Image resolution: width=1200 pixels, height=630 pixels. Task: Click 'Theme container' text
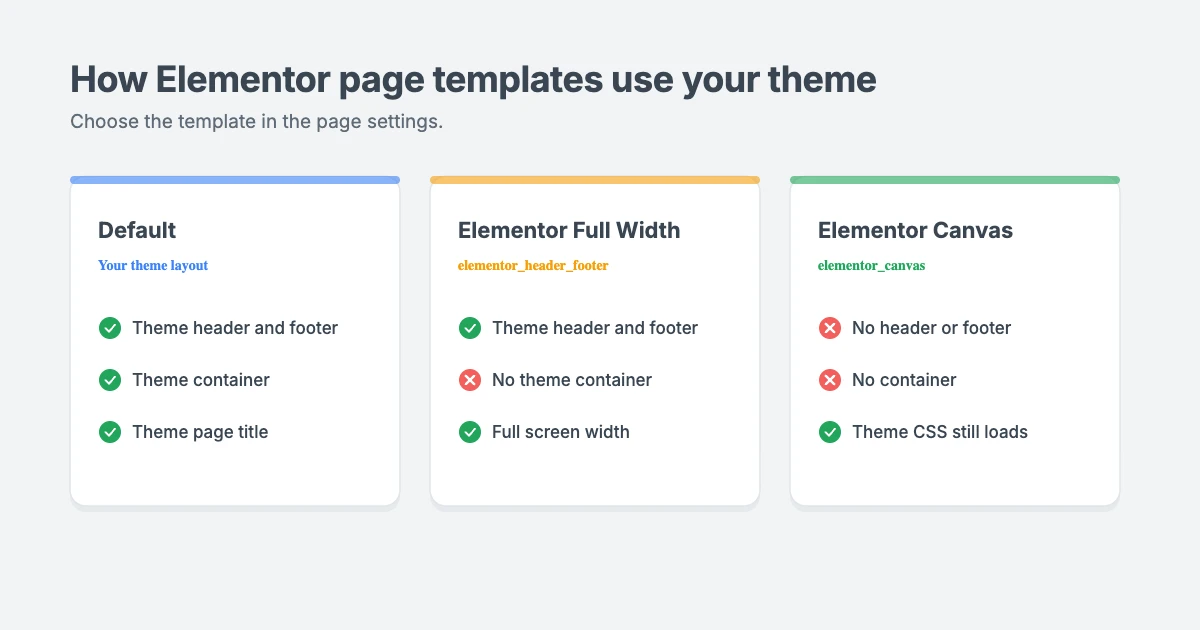click(x=201, y=380)
